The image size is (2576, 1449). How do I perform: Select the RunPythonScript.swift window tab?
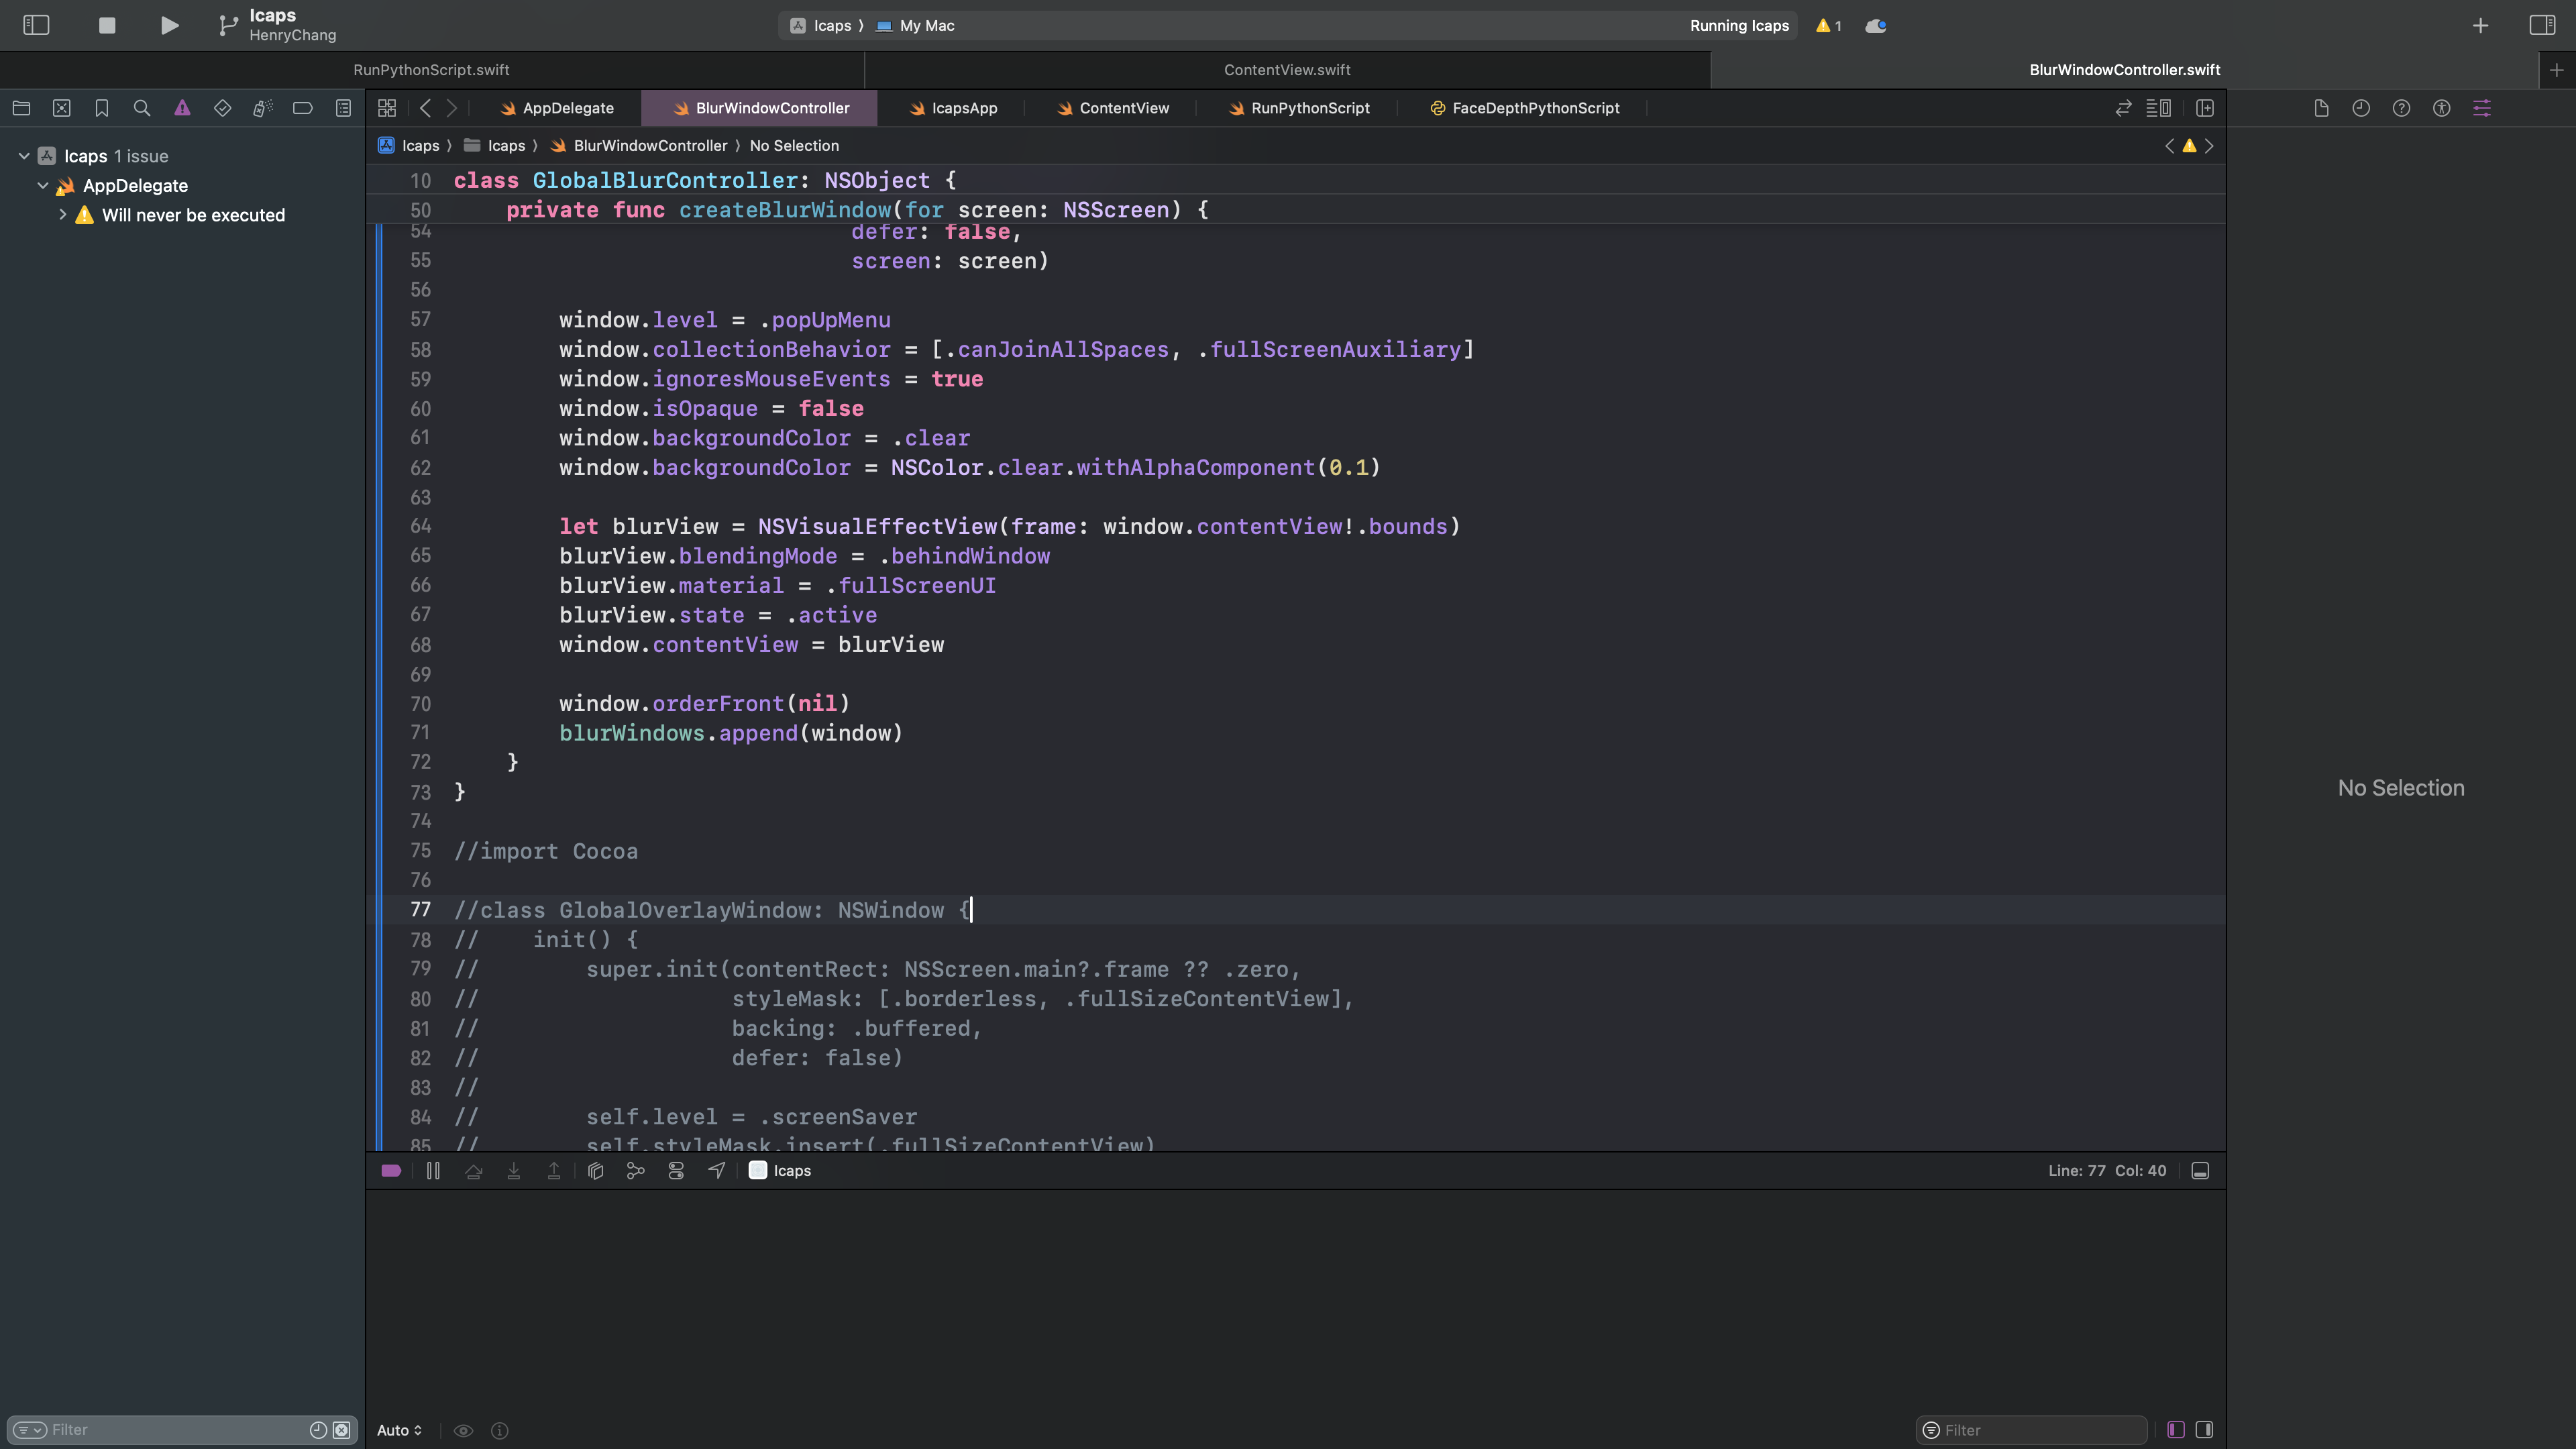point(431,70)
